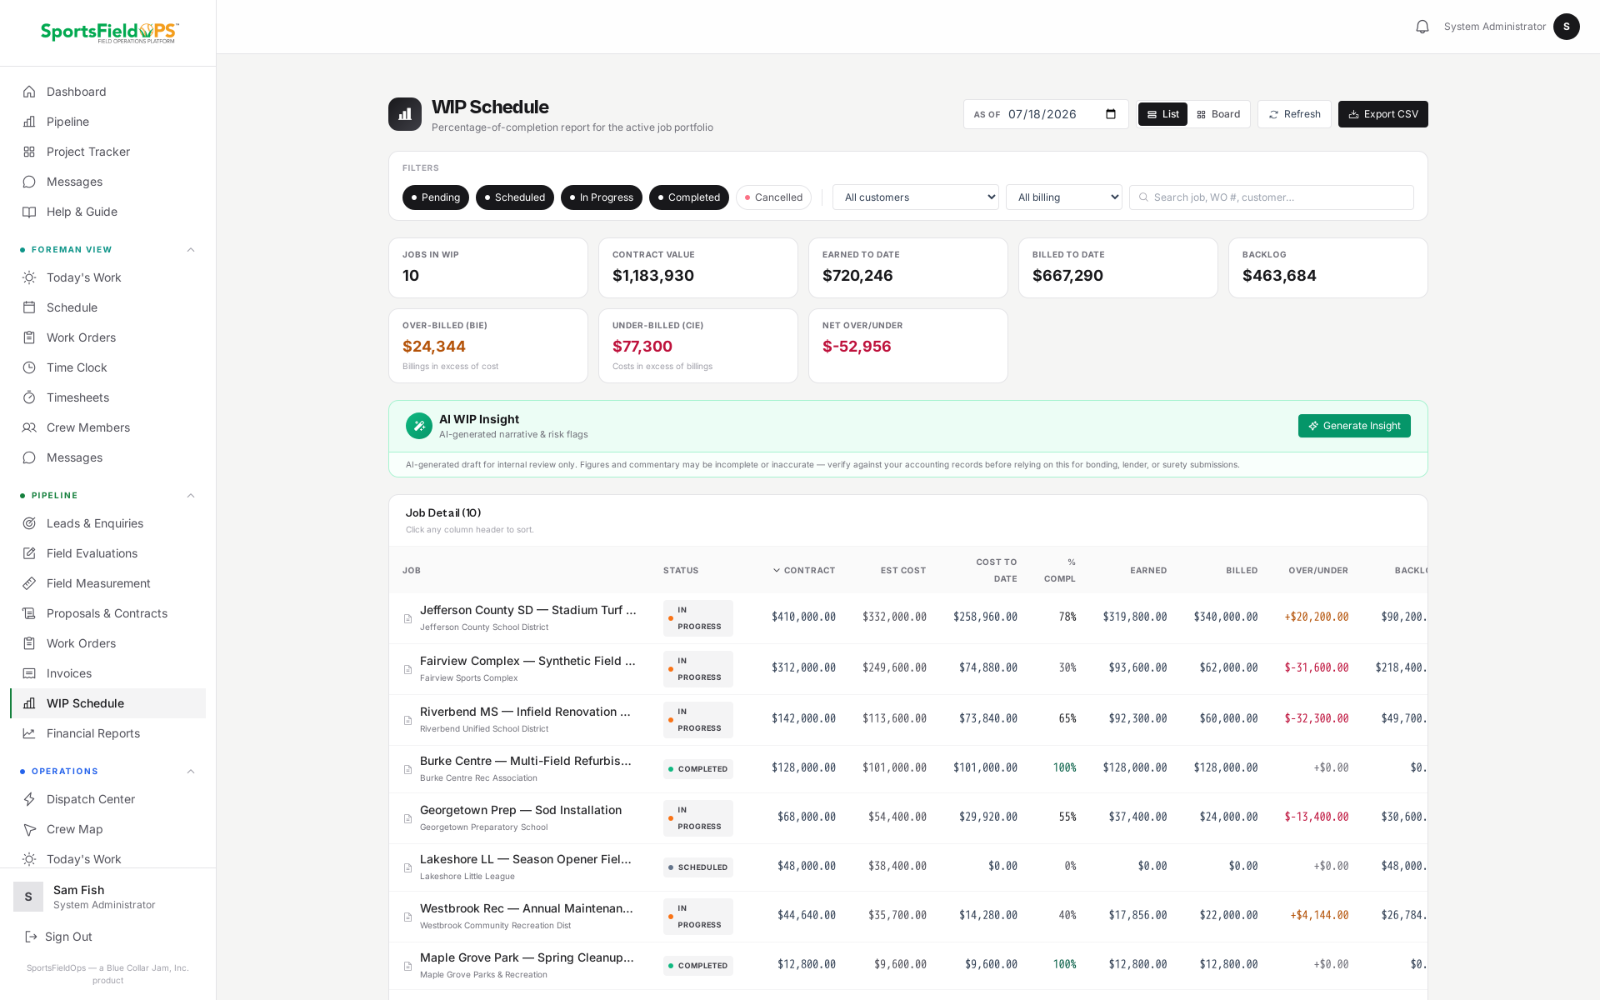This screenshot has height=1000, width=1600.
Task: Click the $-31,600.00 over/under value
Action: coord(1316,668)
